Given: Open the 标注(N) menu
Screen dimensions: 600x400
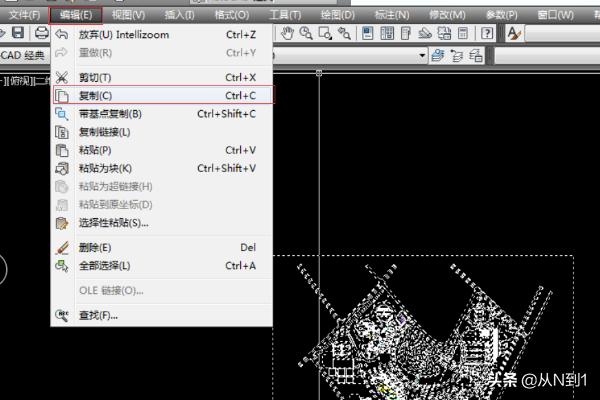Looking at the screenshot, I should coord(392,15).
